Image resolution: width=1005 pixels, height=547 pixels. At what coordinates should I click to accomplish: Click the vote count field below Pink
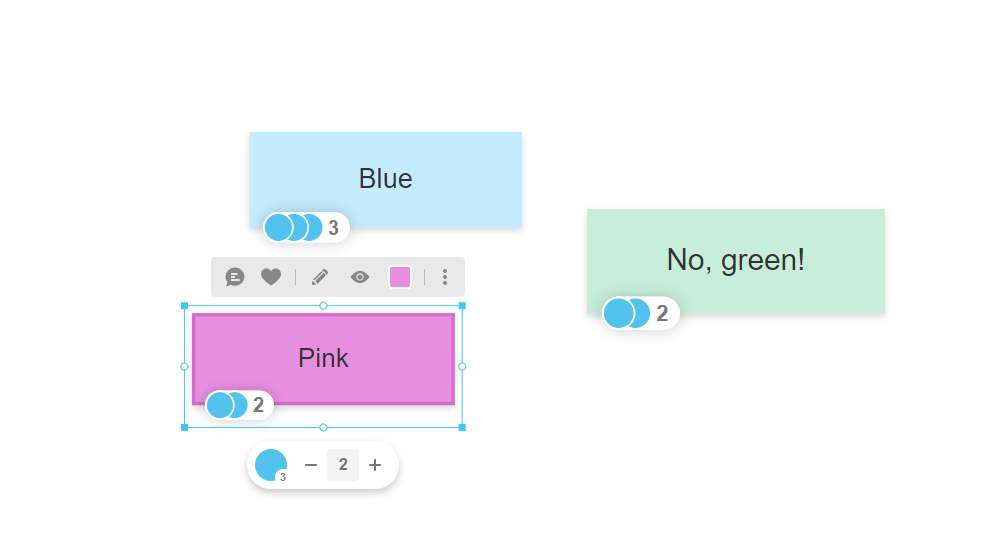[343, 465]
